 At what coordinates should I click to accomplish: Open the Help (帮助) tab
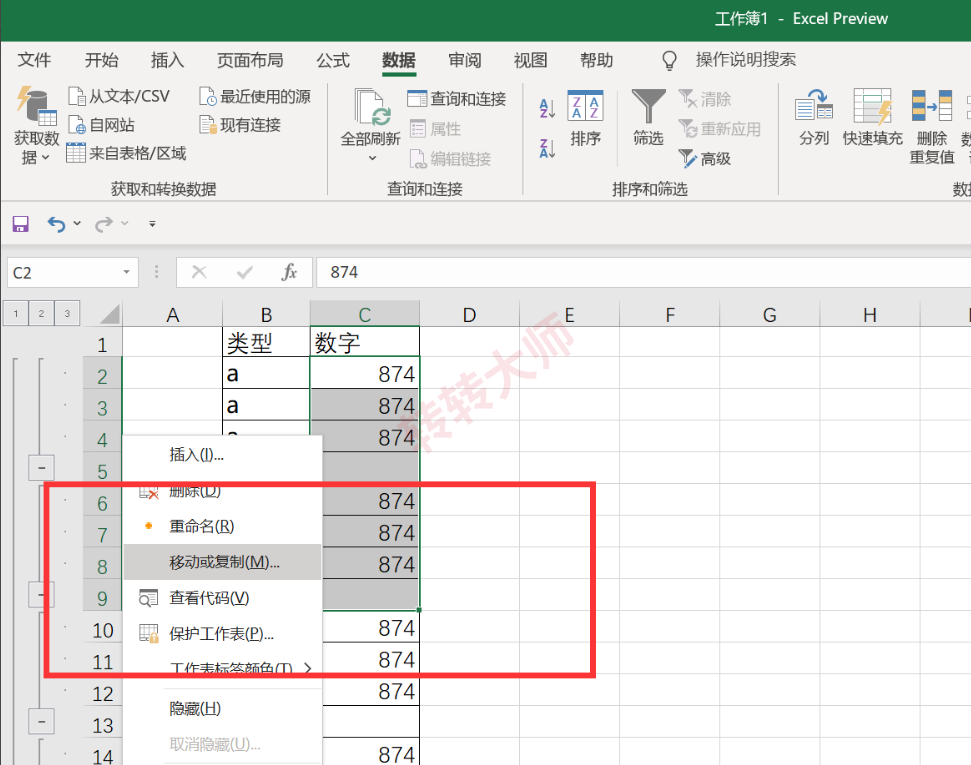(597, 60)
